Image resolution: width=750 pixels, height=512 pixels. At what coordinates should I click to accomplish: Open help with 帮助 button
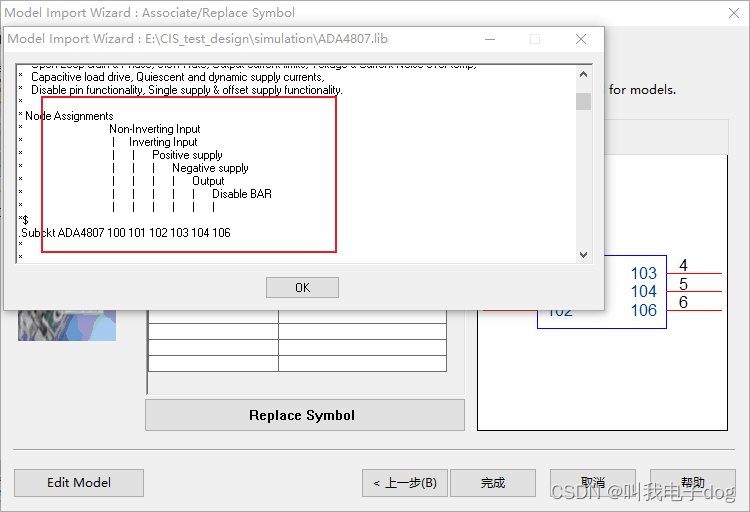point(693,483)
